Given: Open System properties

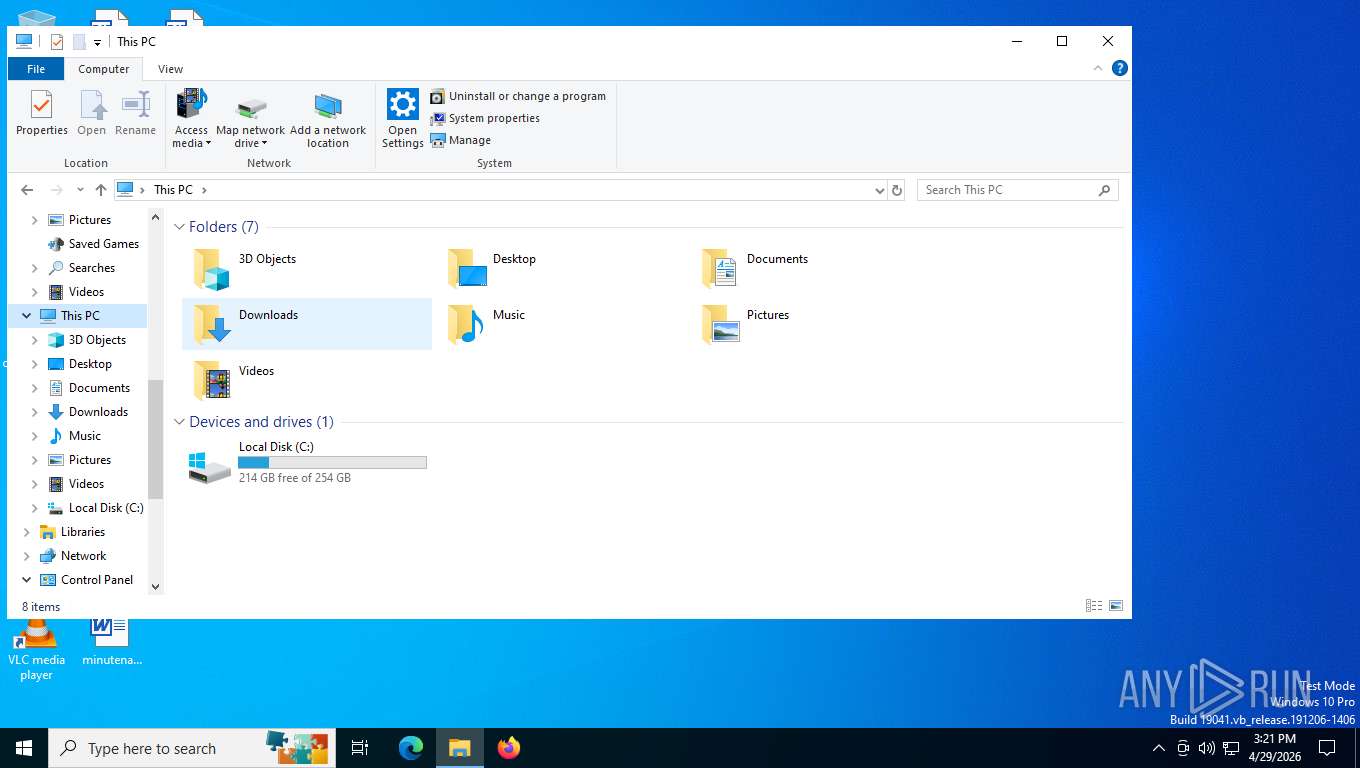Looking at the screenshot, I should (485, 118).
